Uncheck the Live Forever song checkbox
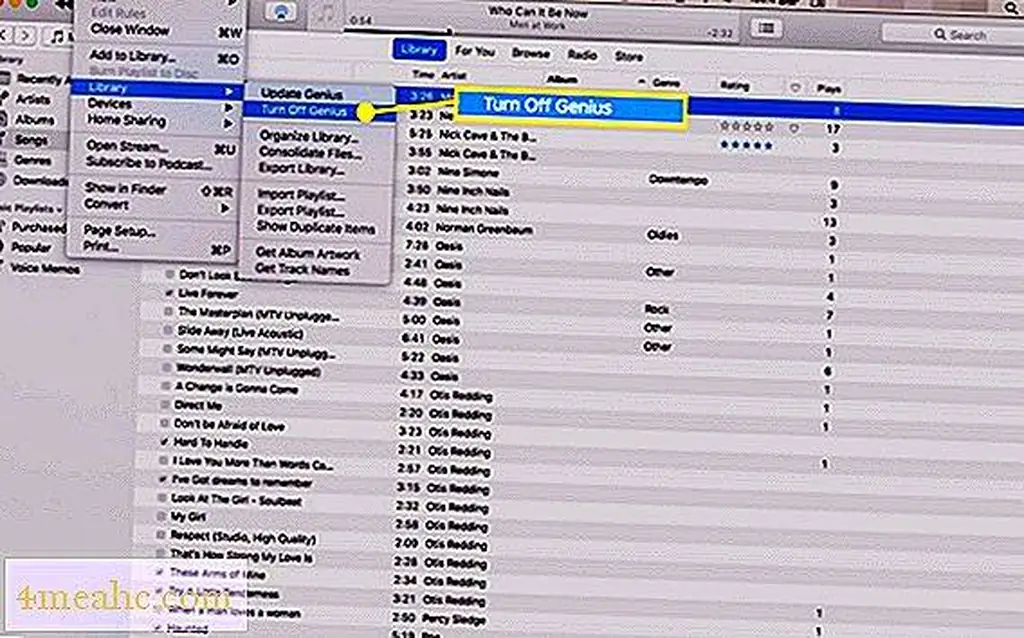The height and width of the screenshot is (638, 1024). (169, 294)
